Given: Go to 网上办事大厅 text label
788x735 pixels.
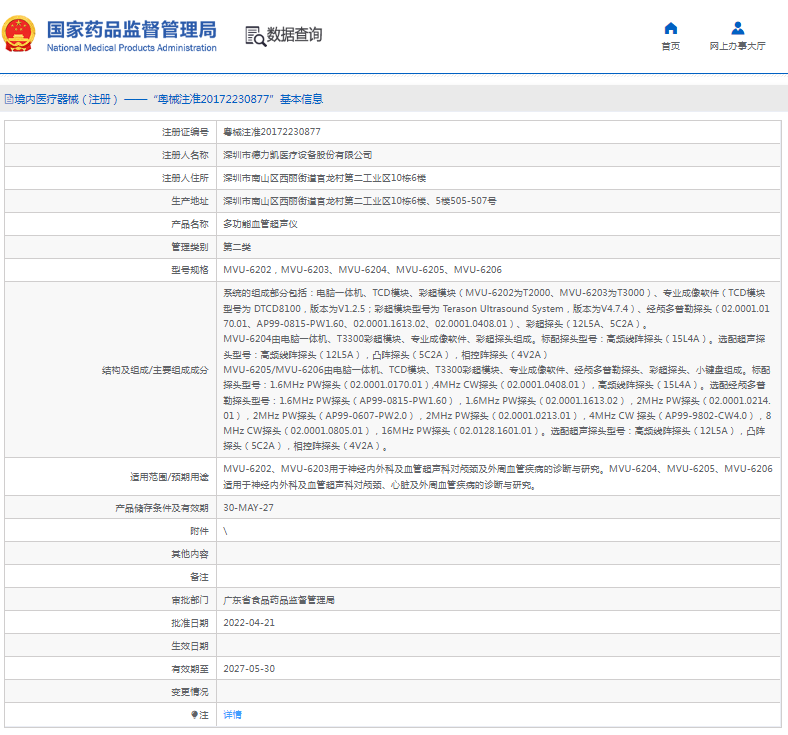Looking at the screenshot, I should click(738, 46).
